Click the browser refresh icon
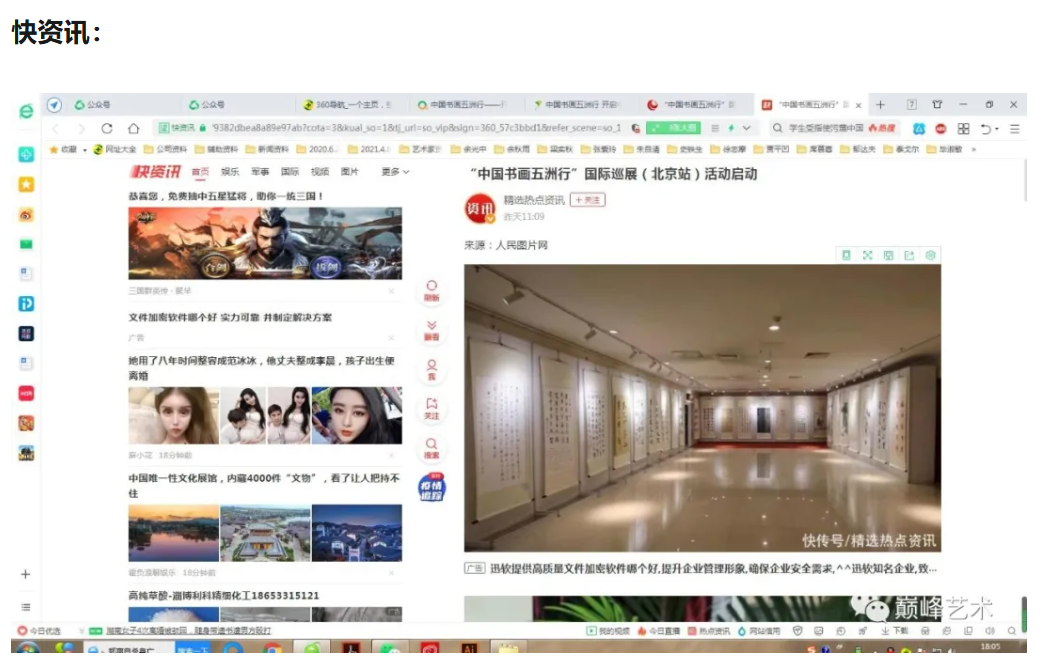Image resolution: width=1044 pixels, height=670 pixels. point(107,129)
